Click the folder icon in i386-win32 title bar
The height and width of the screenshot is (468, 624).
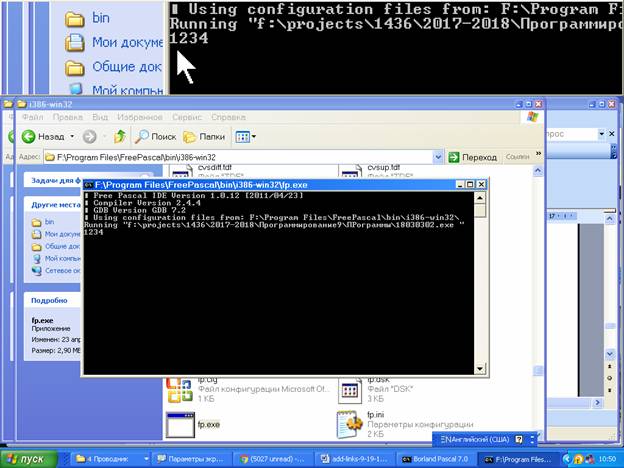pyautogui.click(x=21, y=104)
